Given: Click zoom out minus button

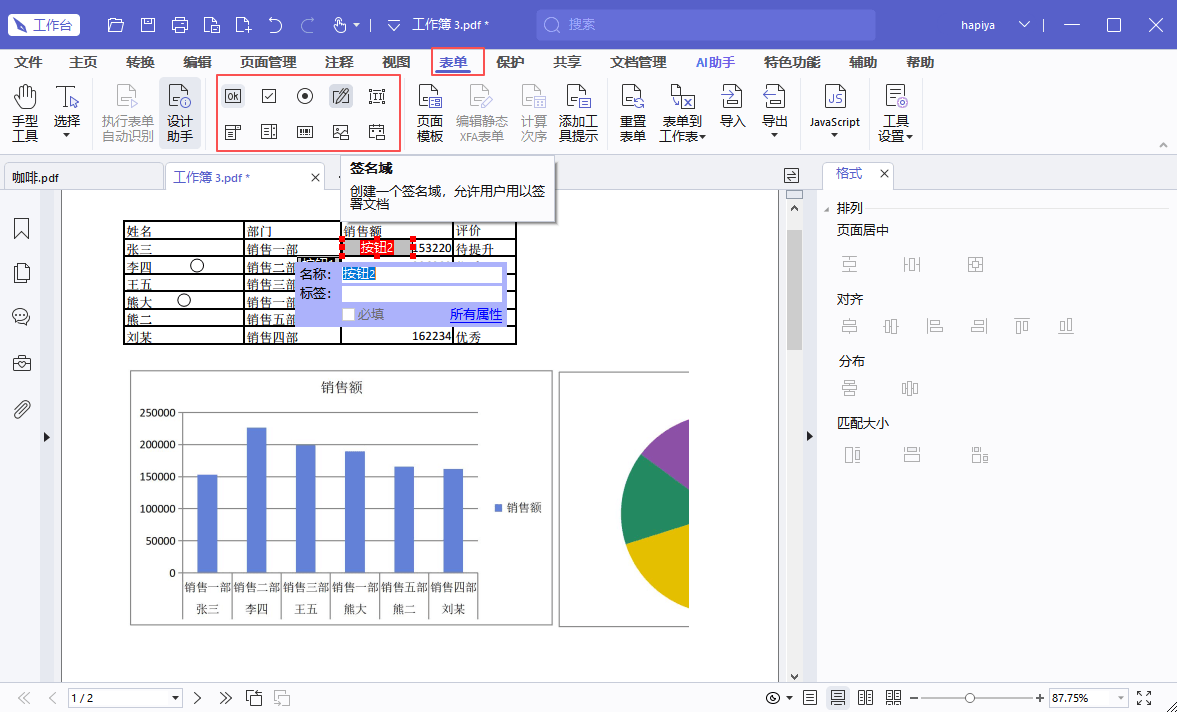Looking at the screenshot, I should click(x=914, y=698).
